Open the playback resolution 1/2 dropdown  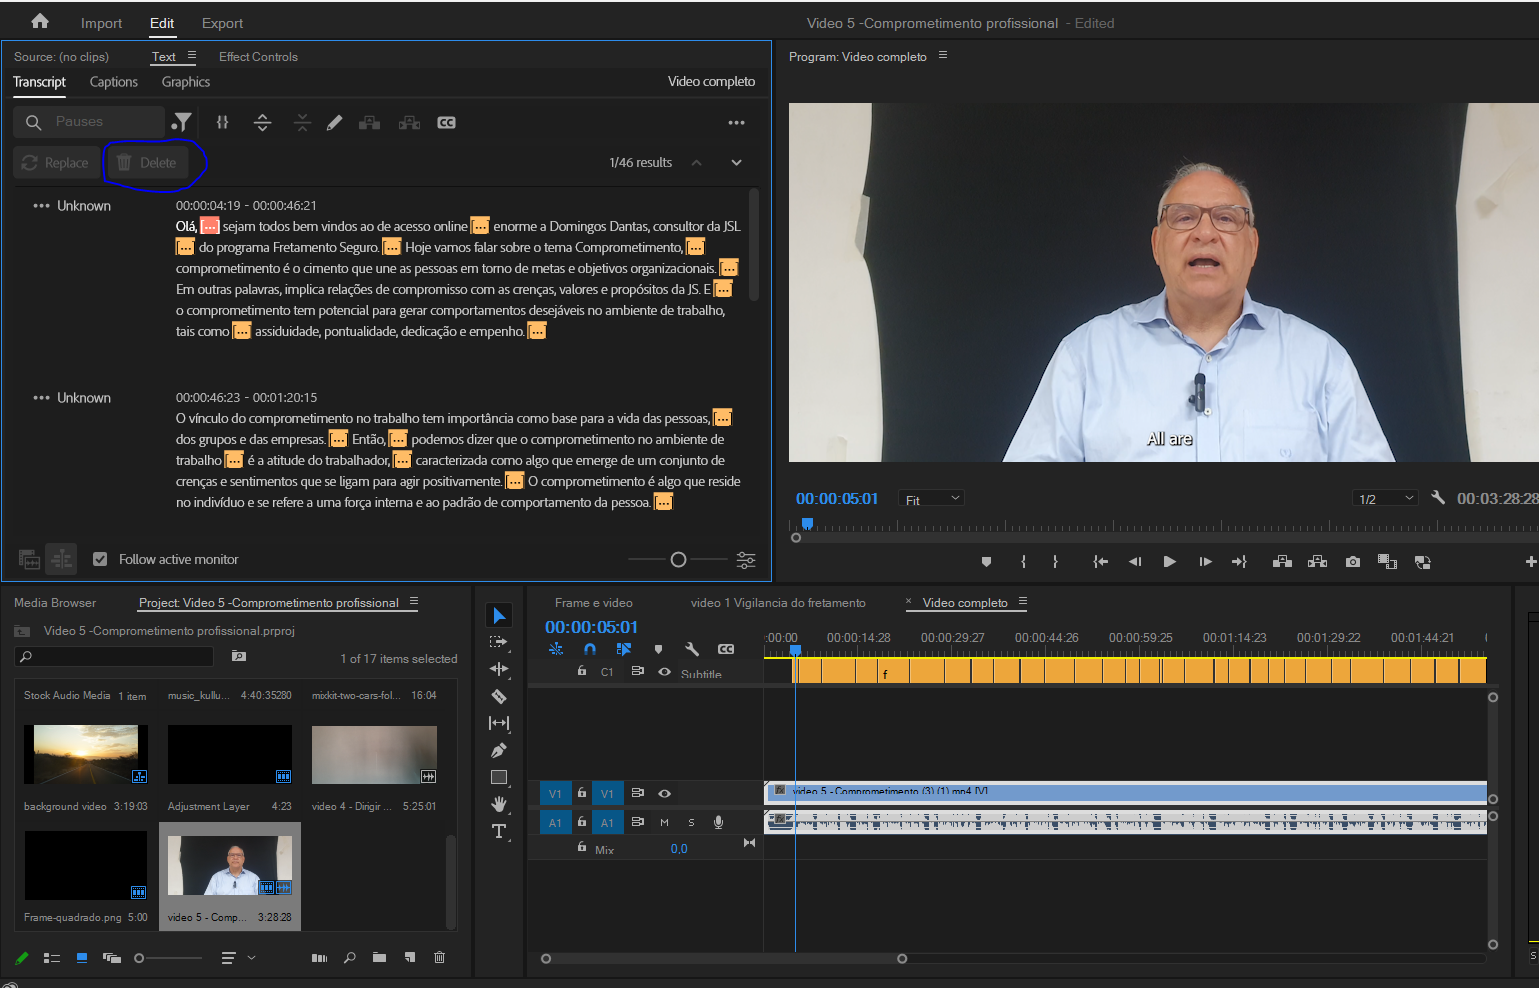click(1384, 497)
